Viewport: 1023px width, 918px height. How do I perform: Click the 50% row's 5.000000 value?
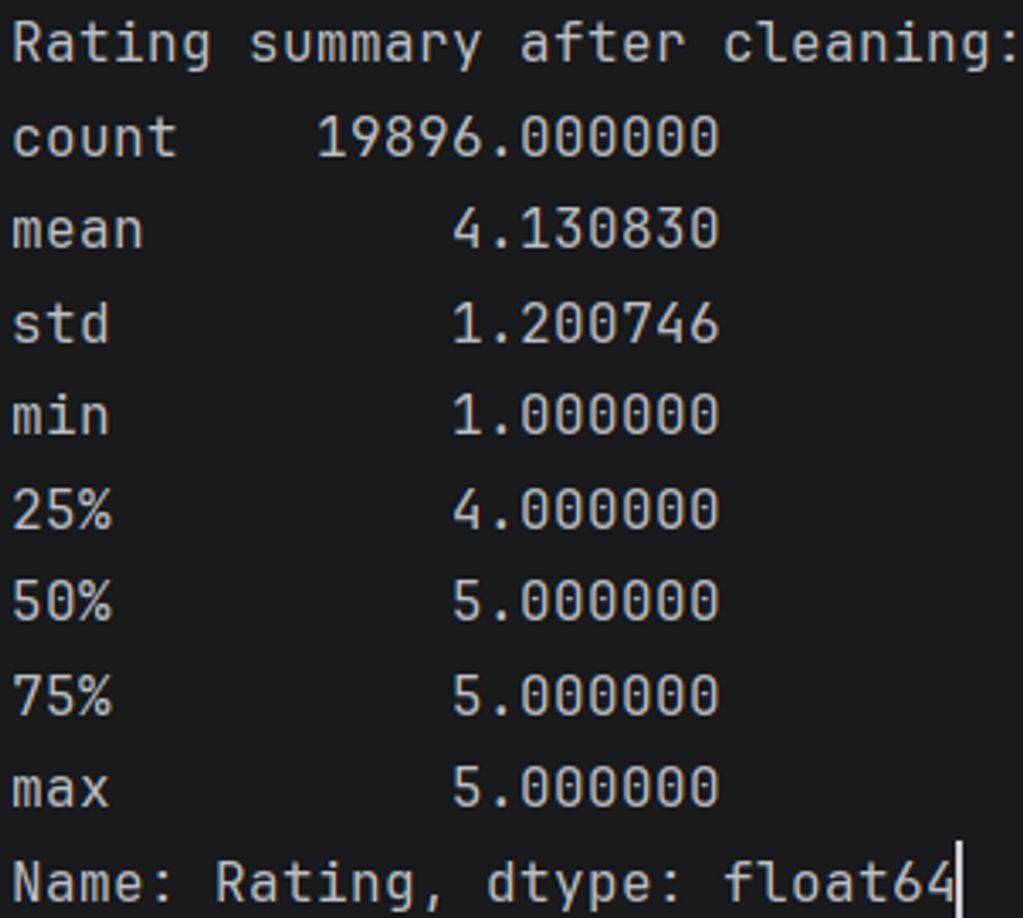pos(585,601)
